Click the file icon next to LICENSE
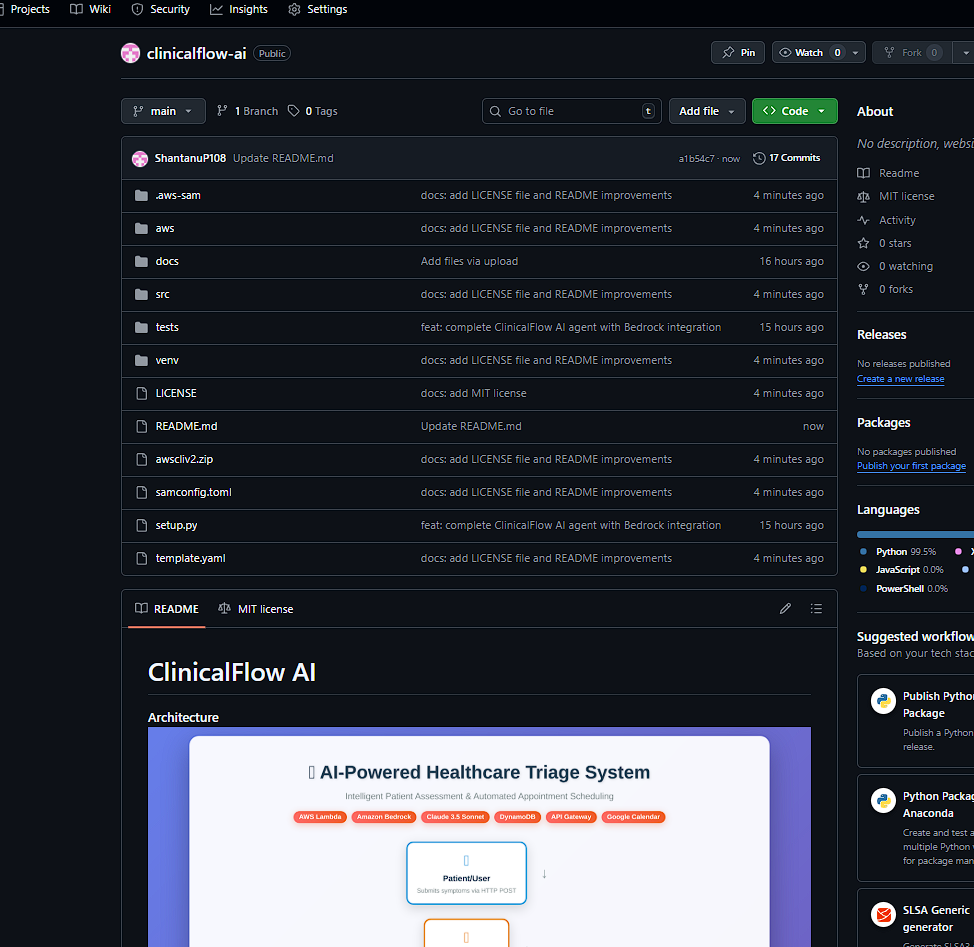The width and height of the screenshot is (974, 947). point(142,393)
